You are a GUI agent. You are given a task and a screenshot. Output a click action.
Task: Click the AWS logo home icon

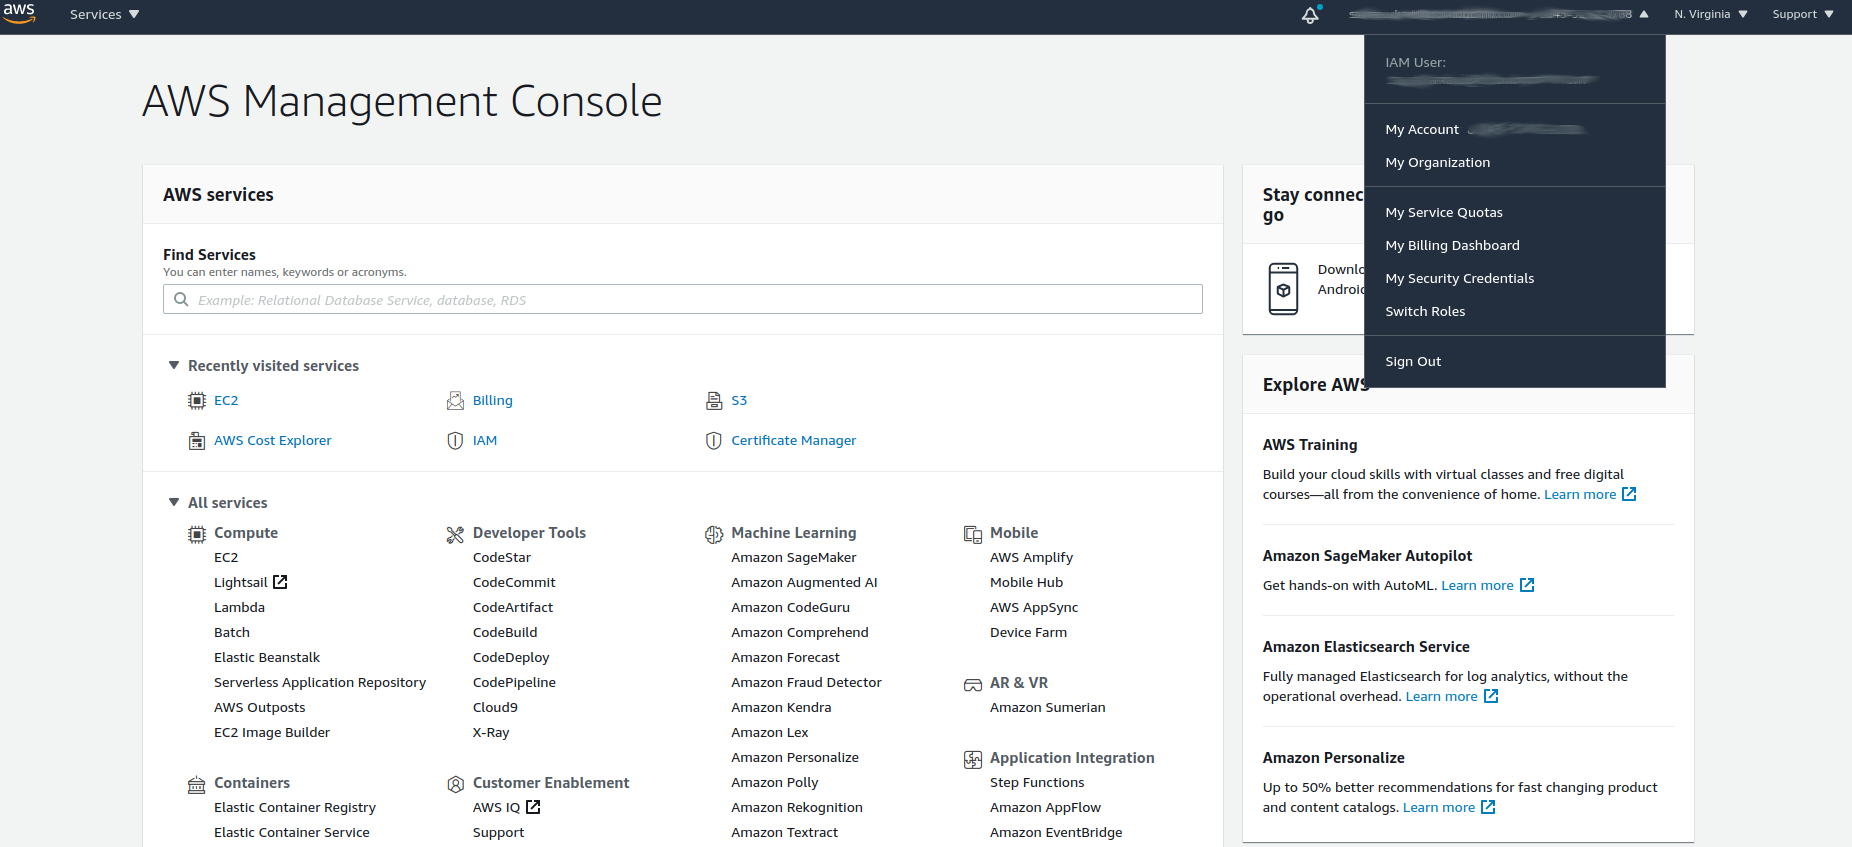pos(19,13)
